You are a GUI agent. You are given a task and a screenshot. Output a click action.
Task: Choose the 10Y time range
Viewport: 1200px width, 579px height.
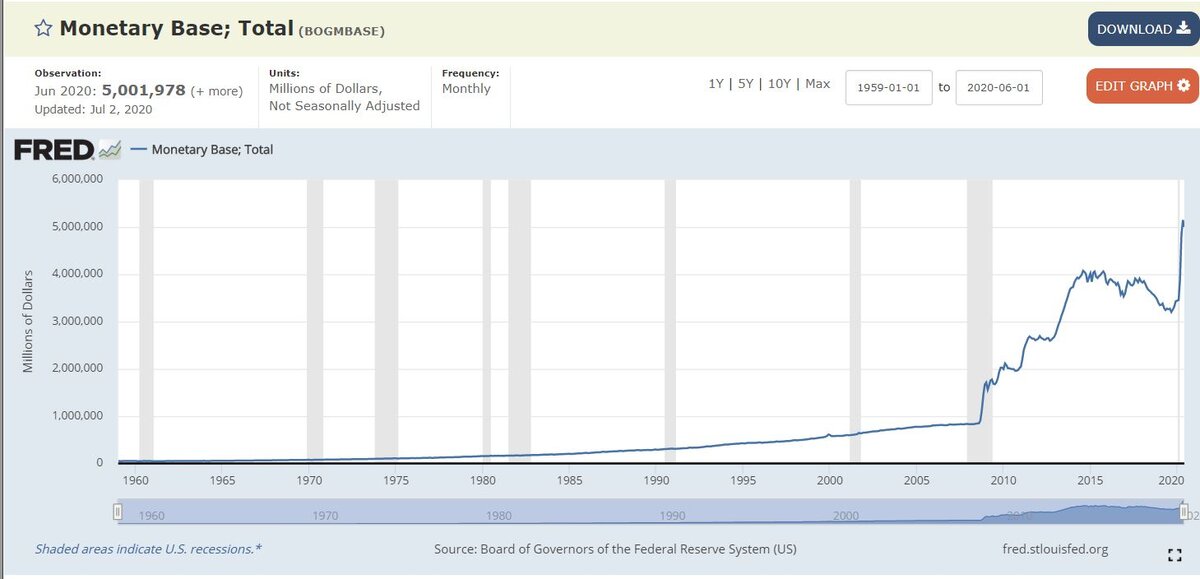coord(778,84)
